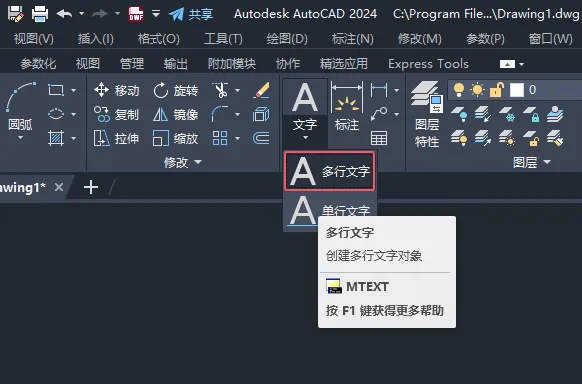
Task: Select the 圆弧 arc tool
Action: pos(20,108)
